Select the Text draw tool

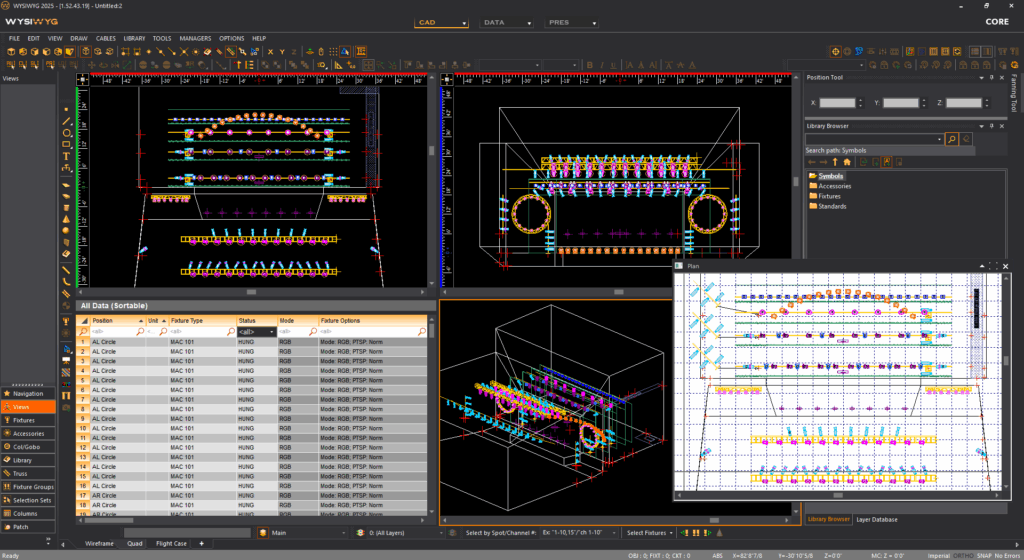pyautogui.click(x=66, y=156)
